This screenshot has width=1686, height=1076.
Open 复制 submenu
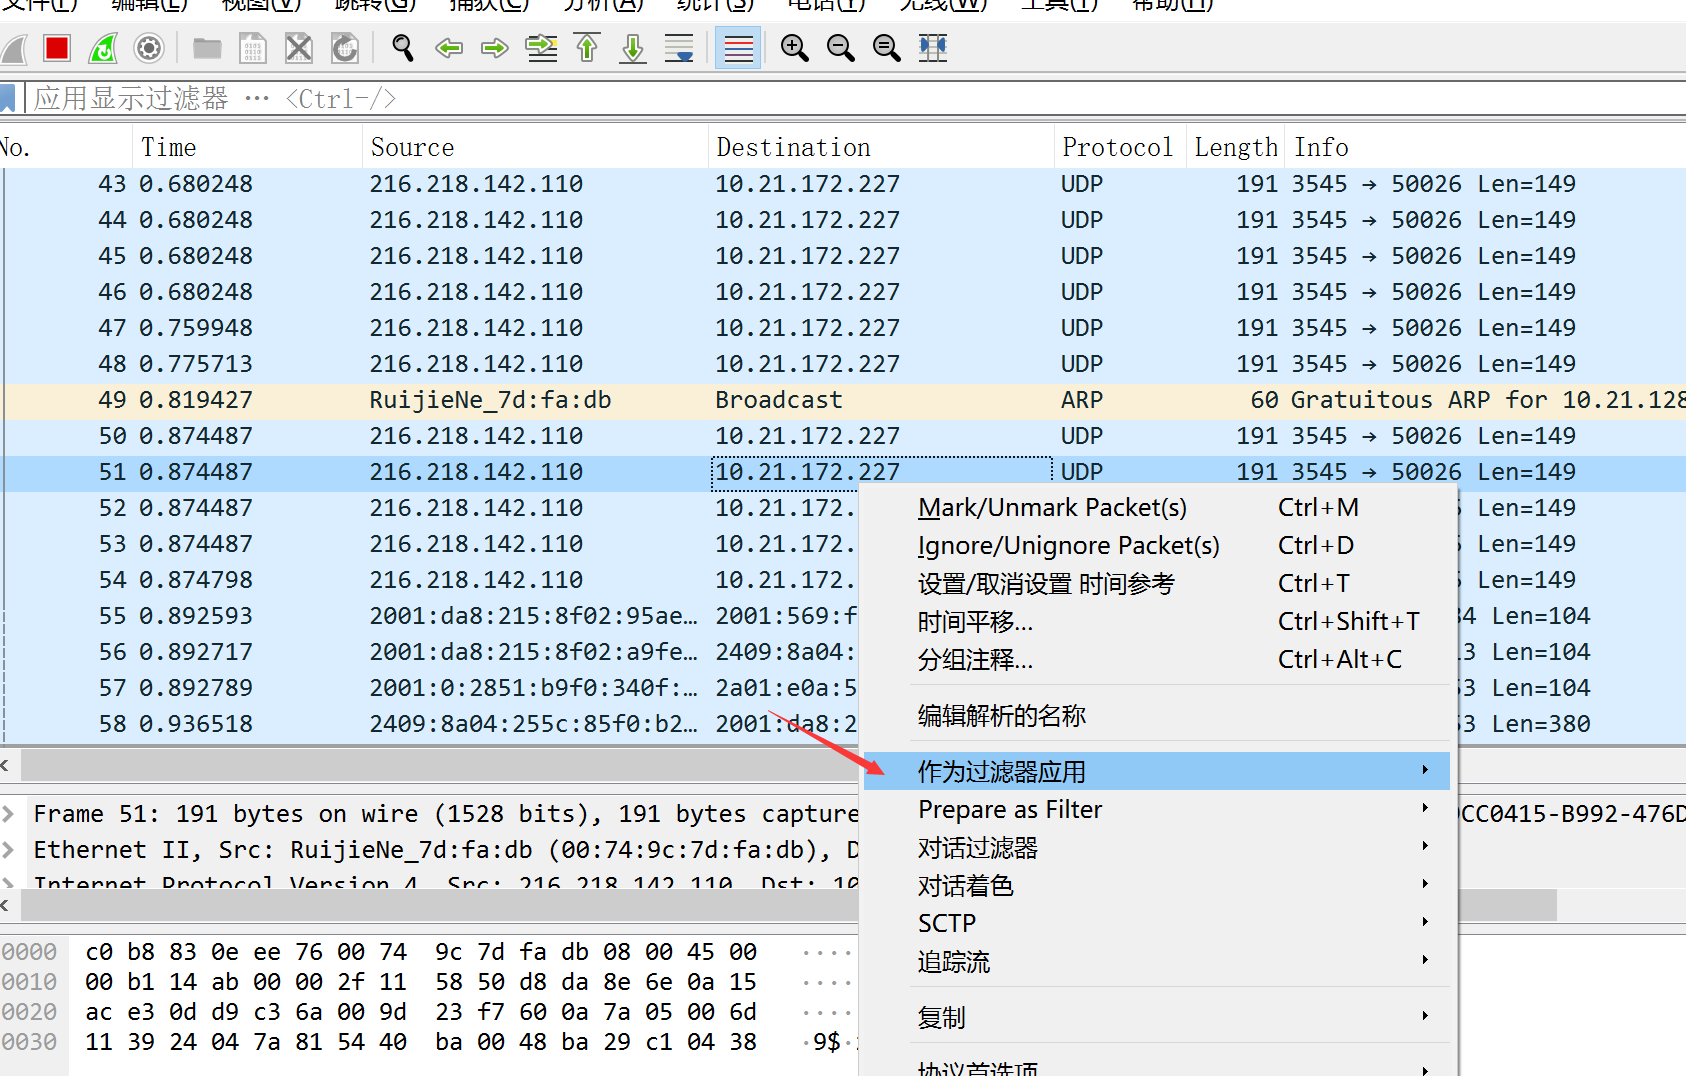click(1157, 1018)
